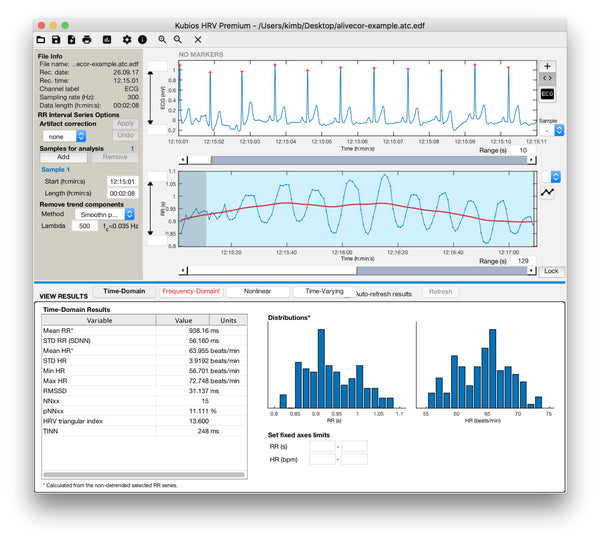Click right arrow of RR time scrollbar

(x=532, y=270)
